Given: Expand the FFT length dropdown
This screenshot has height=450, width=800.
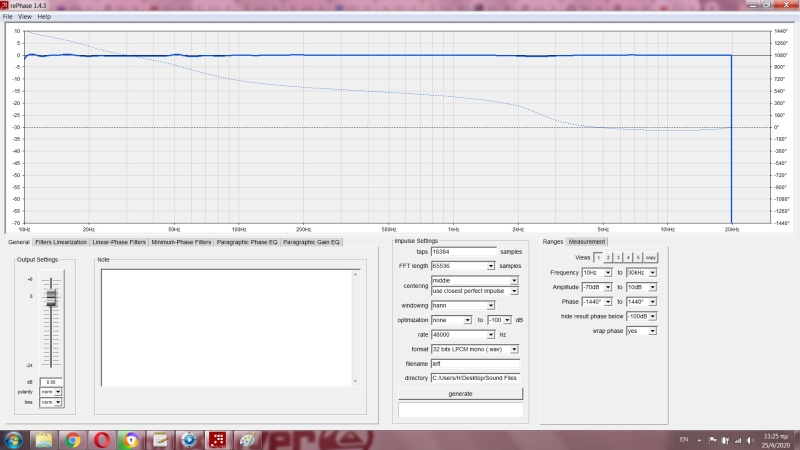Looking at the screenshot, I should point(462,266).
